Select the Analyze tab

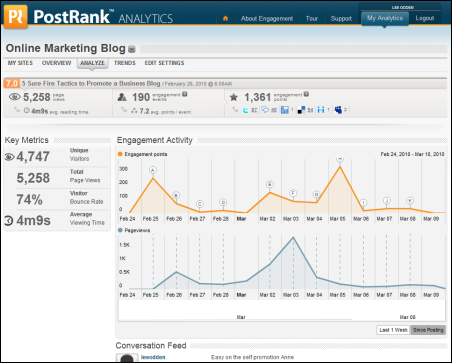pyautogui.click(x=92, y=63)
